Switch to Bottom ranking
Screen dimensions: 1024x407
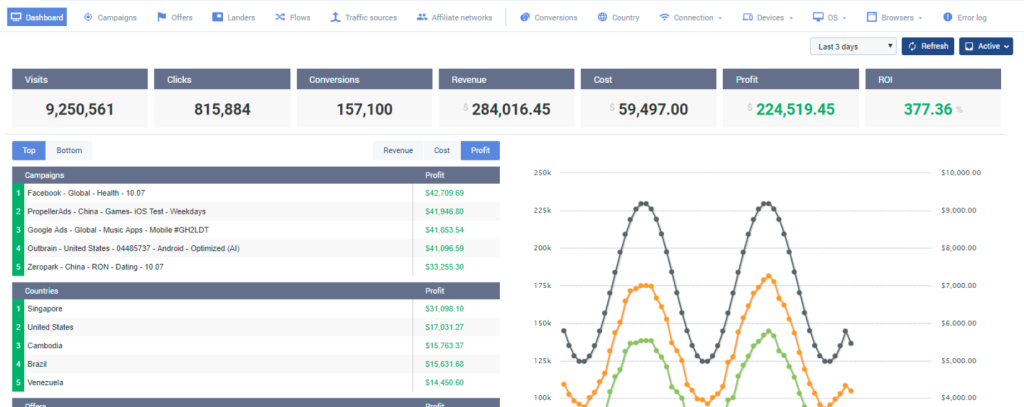point(69,150)
